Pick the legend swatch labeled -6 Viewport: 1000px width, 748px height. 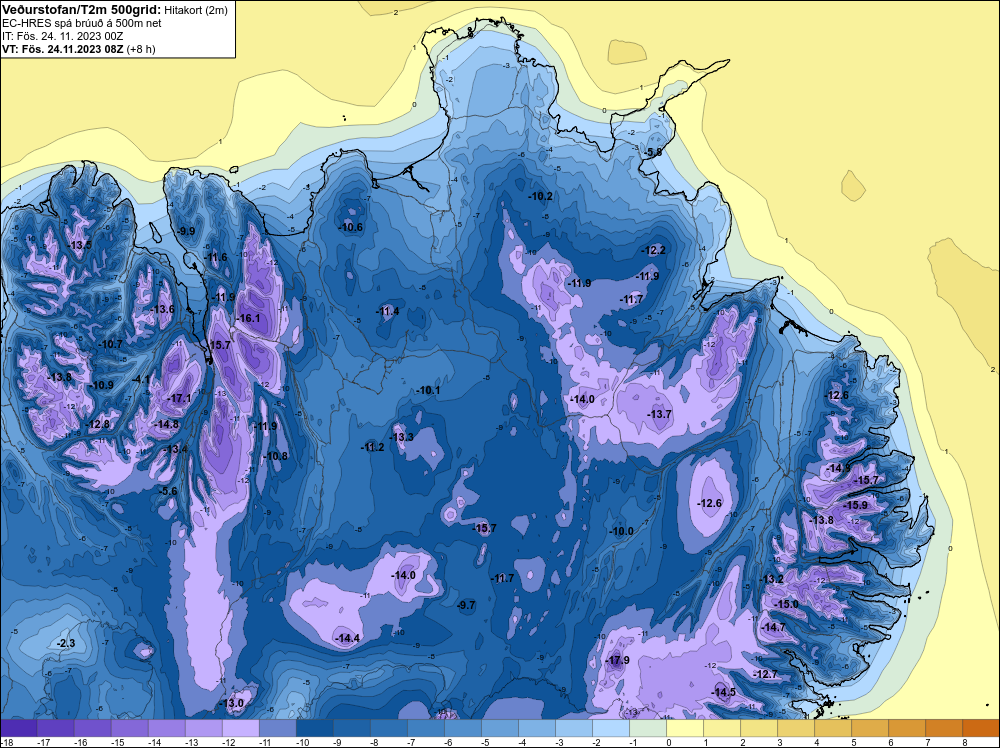[462, 728]
